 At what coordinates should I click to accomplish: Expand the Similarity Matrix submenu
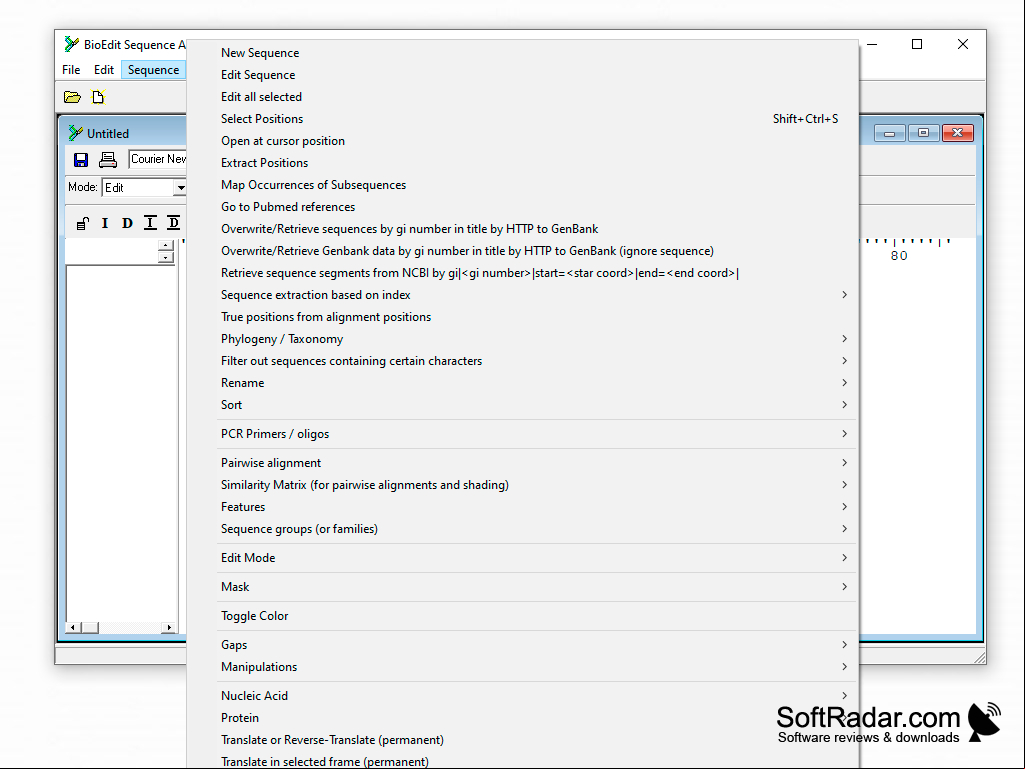522,485
